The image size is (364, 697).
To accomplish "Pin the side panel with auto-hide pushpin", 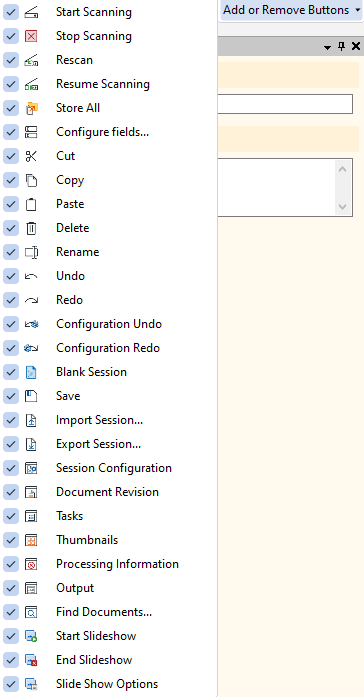I will click(342, 46).
